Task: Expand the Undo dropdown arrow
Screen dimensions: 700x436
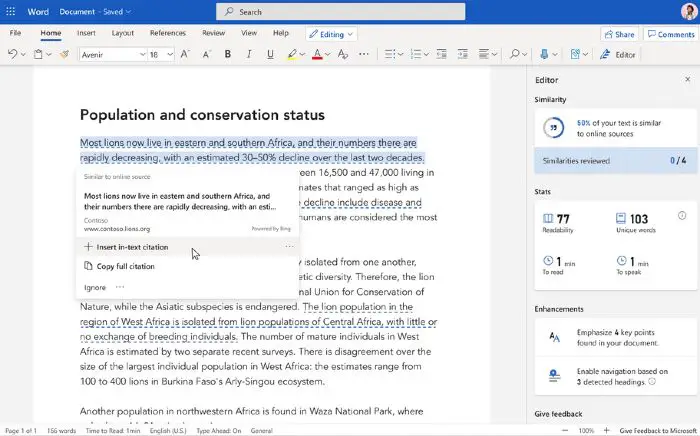Action: (x=23, y=54)
